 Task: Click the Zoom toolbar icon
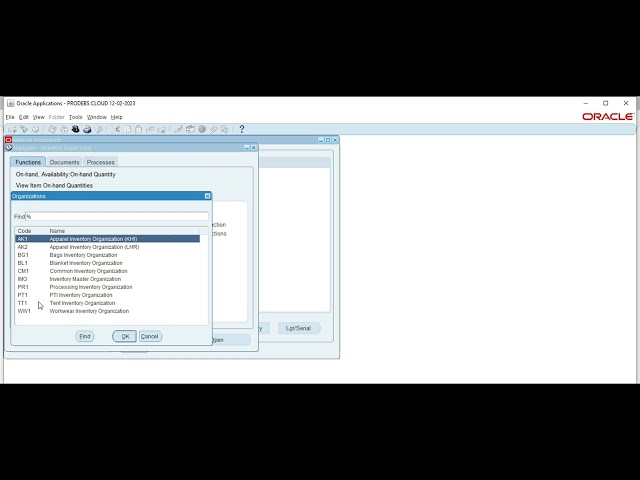[190, 129]
